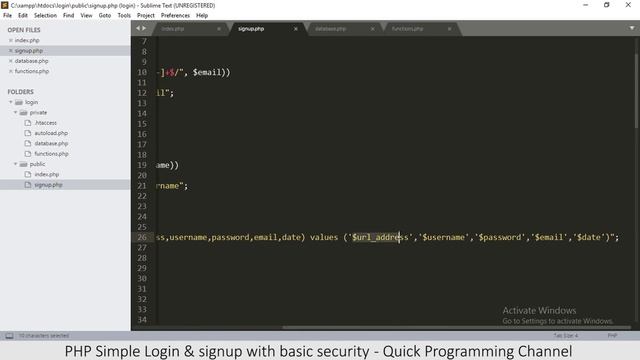Viewport: 640px width, 360px height.
Task: Click the .htaccess file icon
Action: 28,123
